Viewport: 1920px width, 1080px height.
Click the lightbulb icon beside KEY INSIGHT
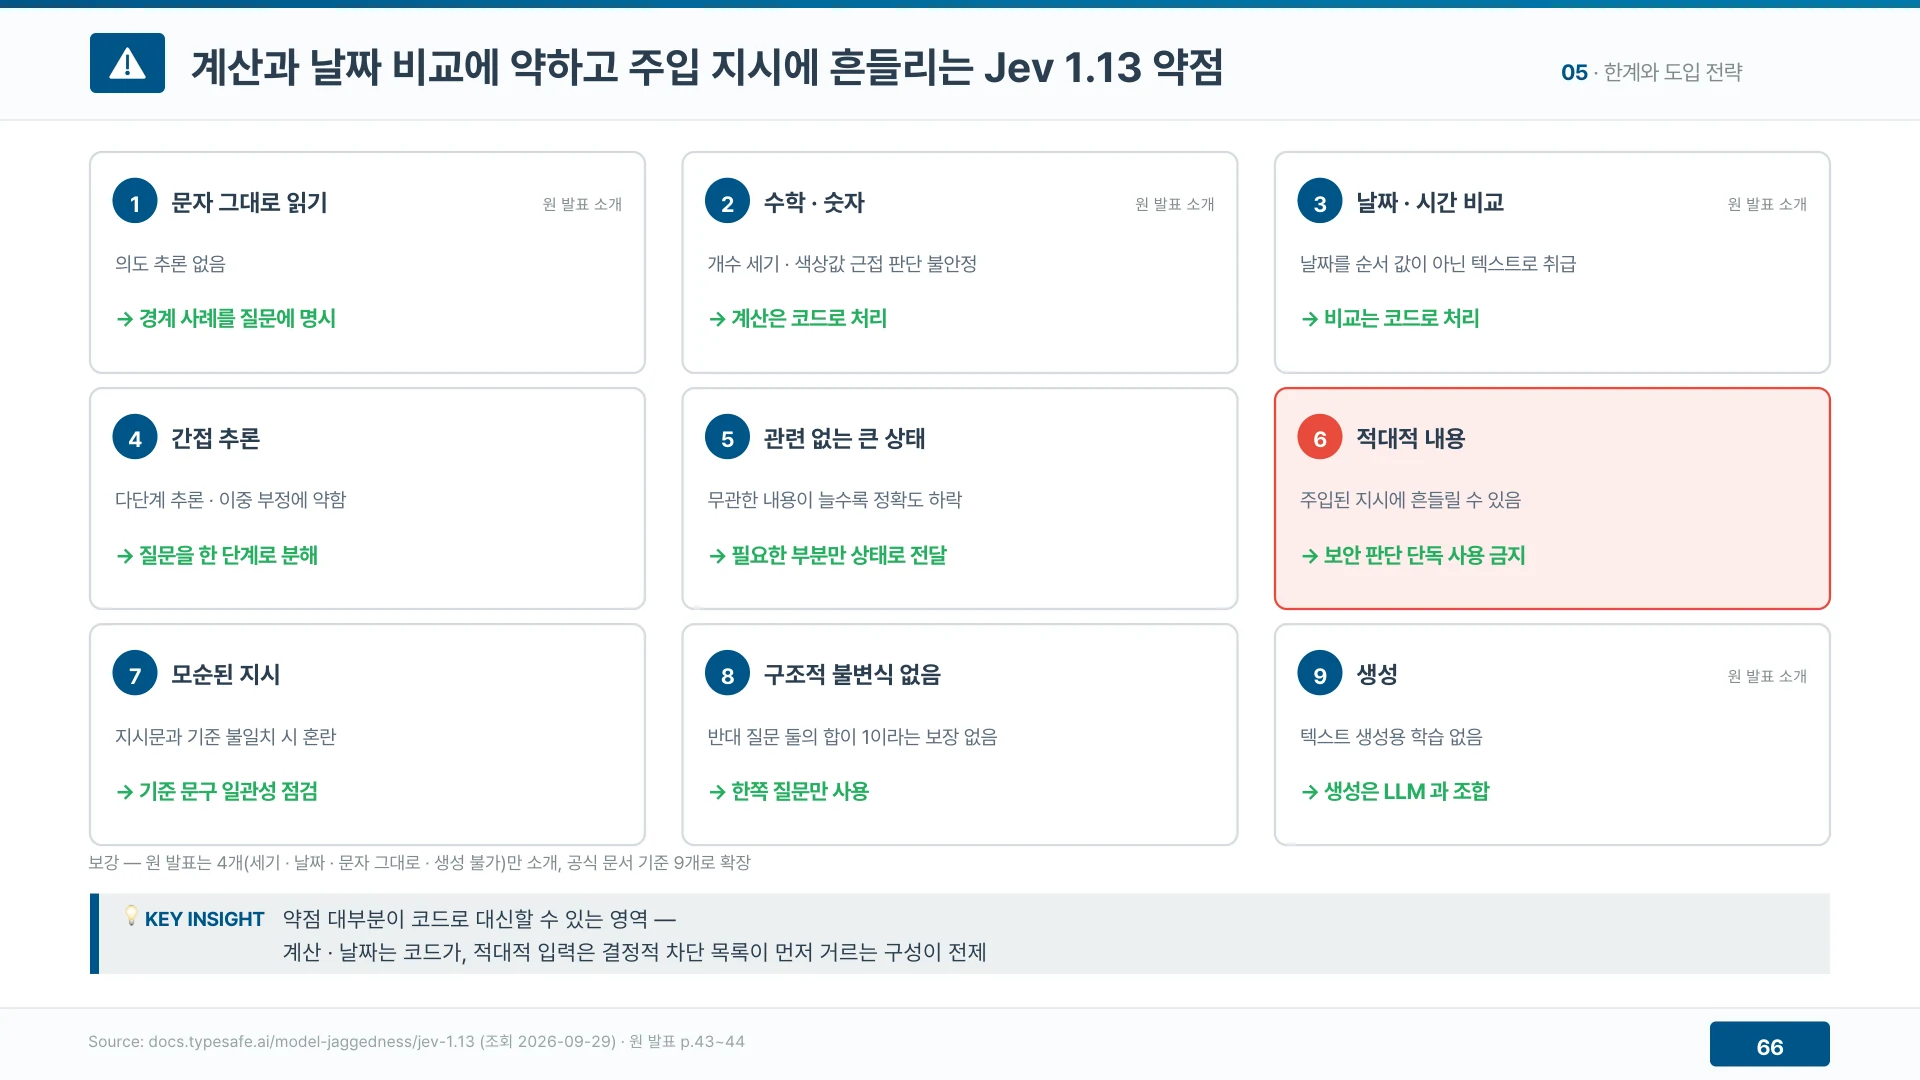131,916
